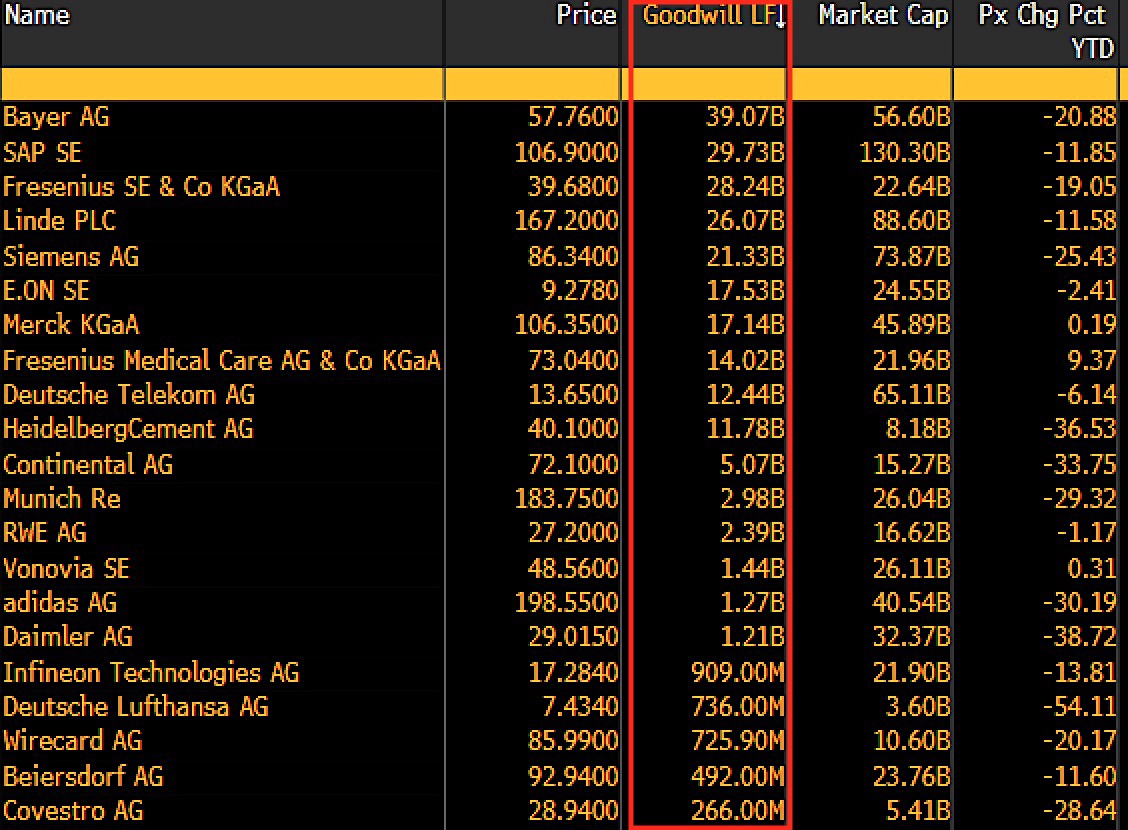Click Vonovia SE YTD change 0.31
This screenshot has width=1128, height=830.
click(1091, 568)
